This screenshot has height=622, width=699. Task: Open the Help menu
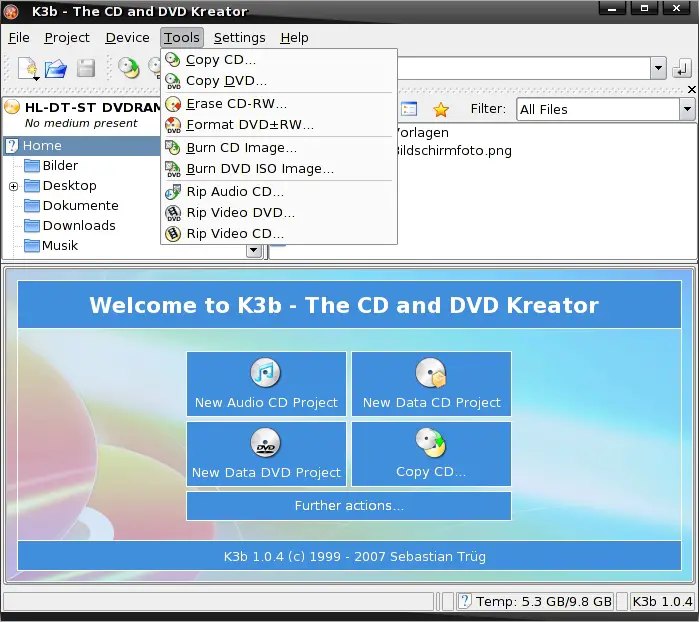click(294, 38)
